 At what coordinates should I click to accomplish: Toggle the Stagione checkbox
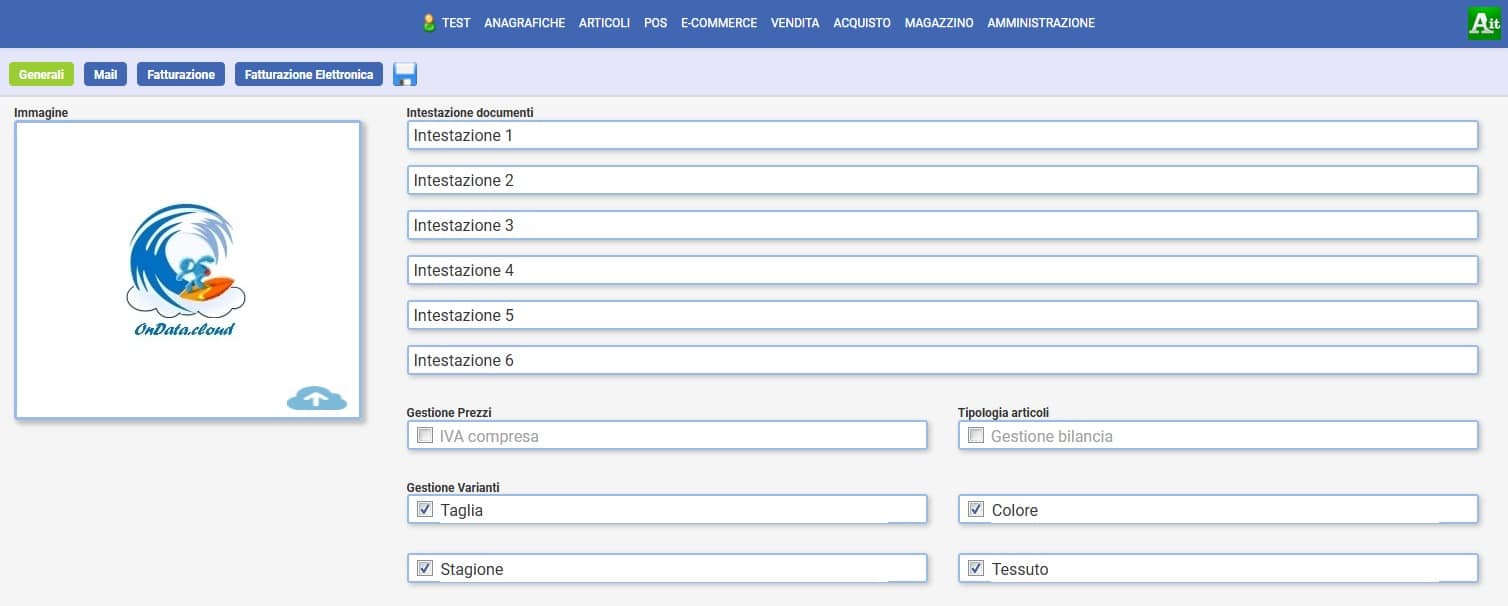[x=424, y=569]
